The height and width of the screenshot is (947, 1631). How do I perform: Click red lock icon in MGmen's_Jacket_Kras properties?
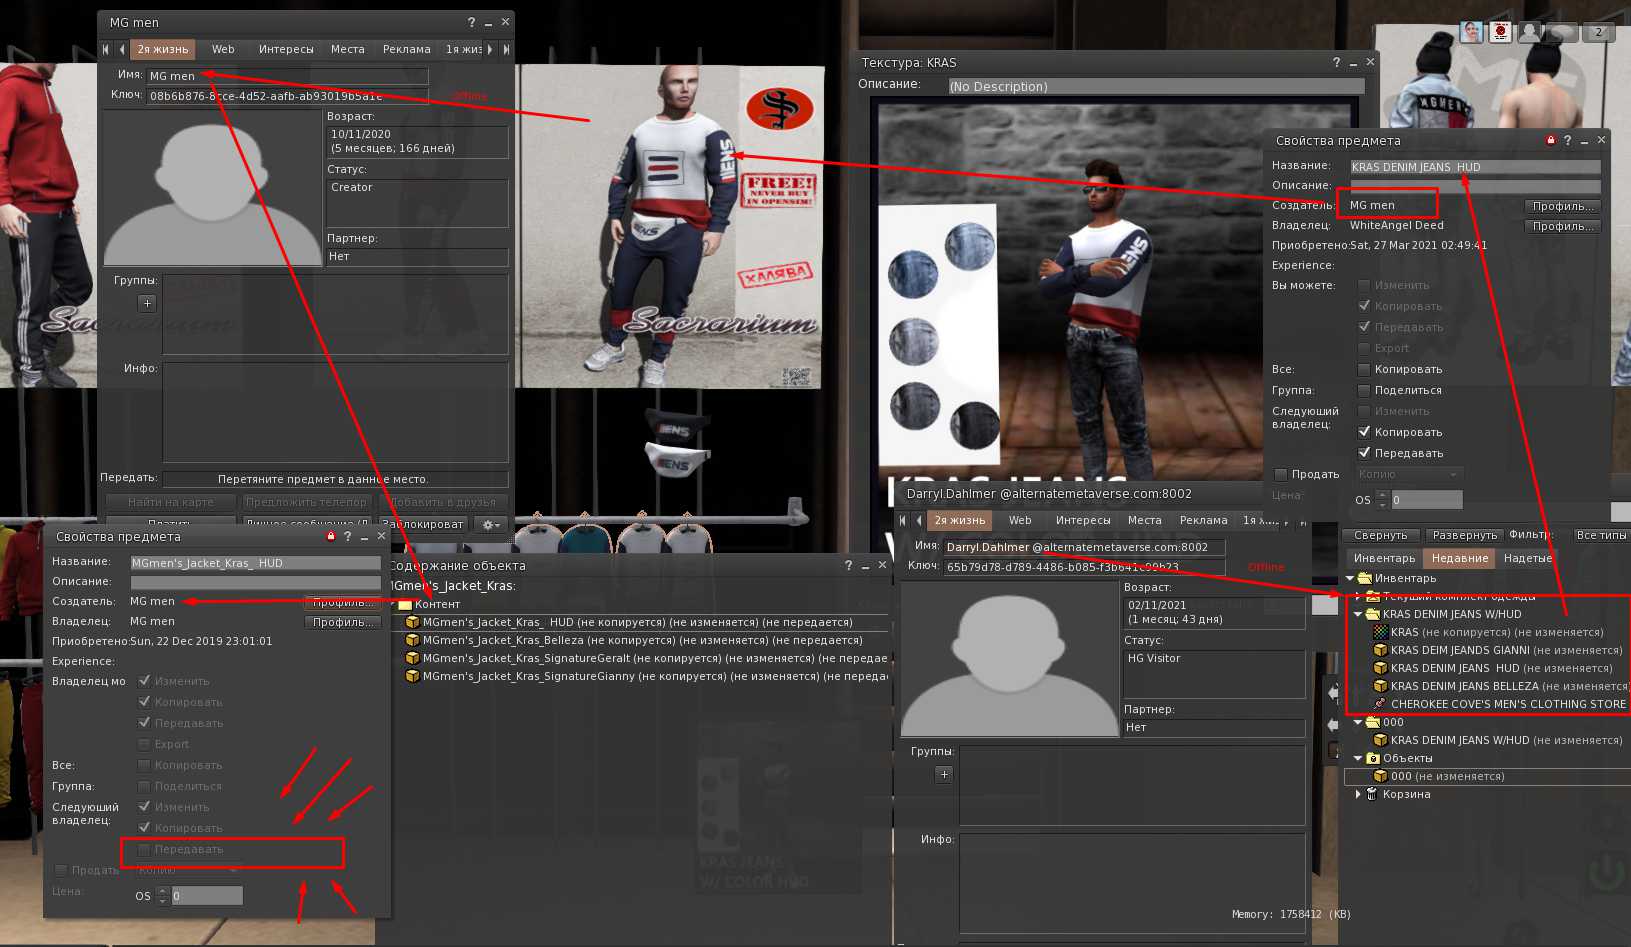coord(331,536)
